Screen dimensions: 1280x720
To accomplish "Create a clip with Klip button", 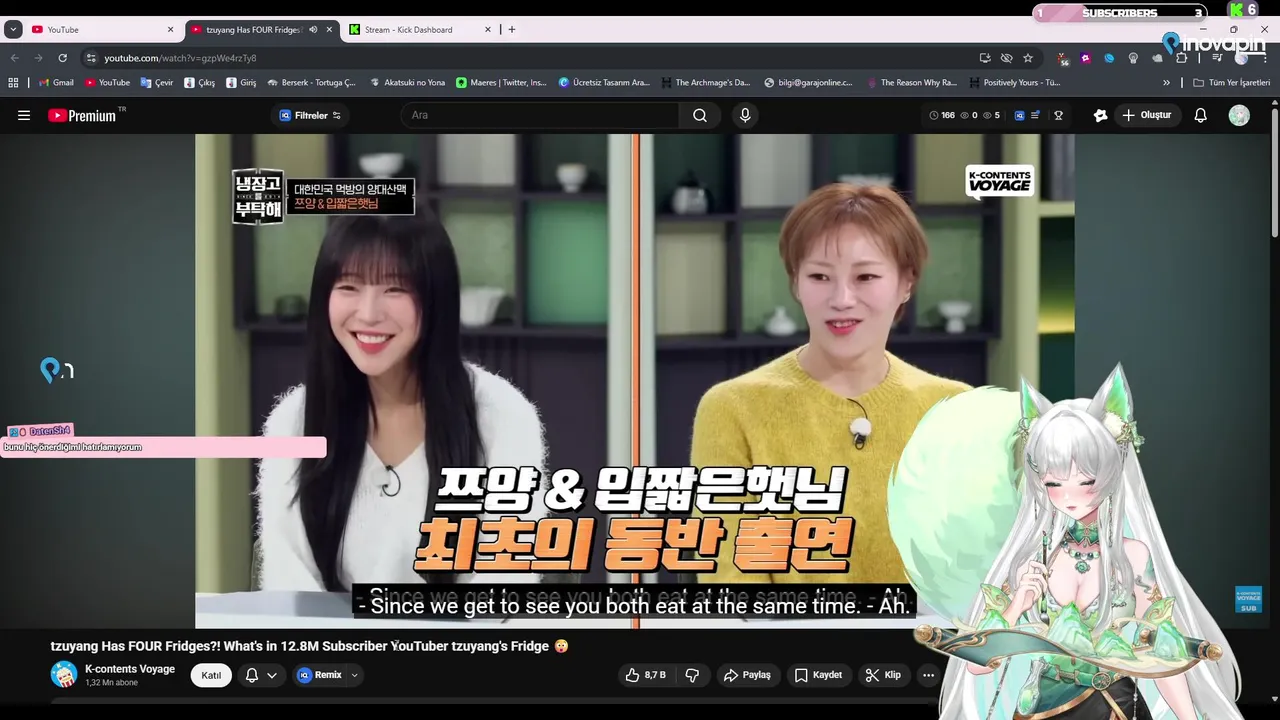I will point(883,675).
